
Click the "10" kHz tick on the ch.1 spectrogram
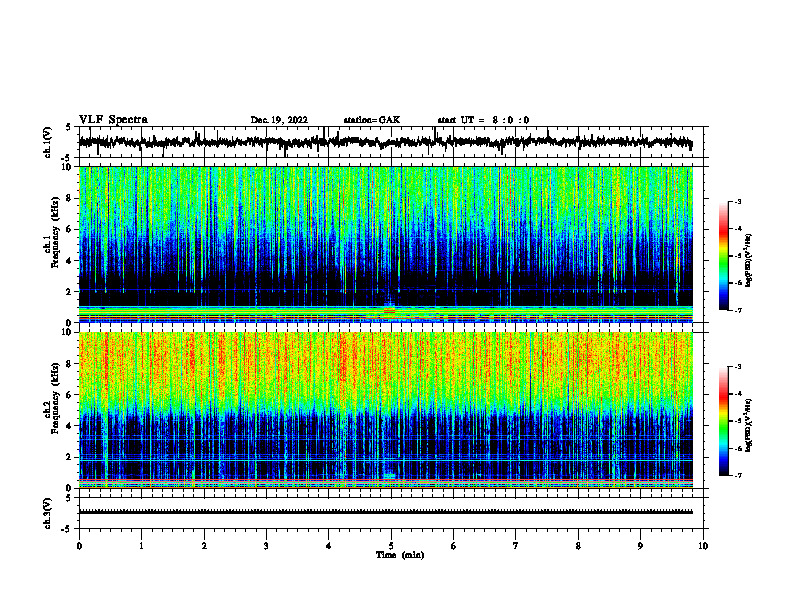click(x=68, y=167)
